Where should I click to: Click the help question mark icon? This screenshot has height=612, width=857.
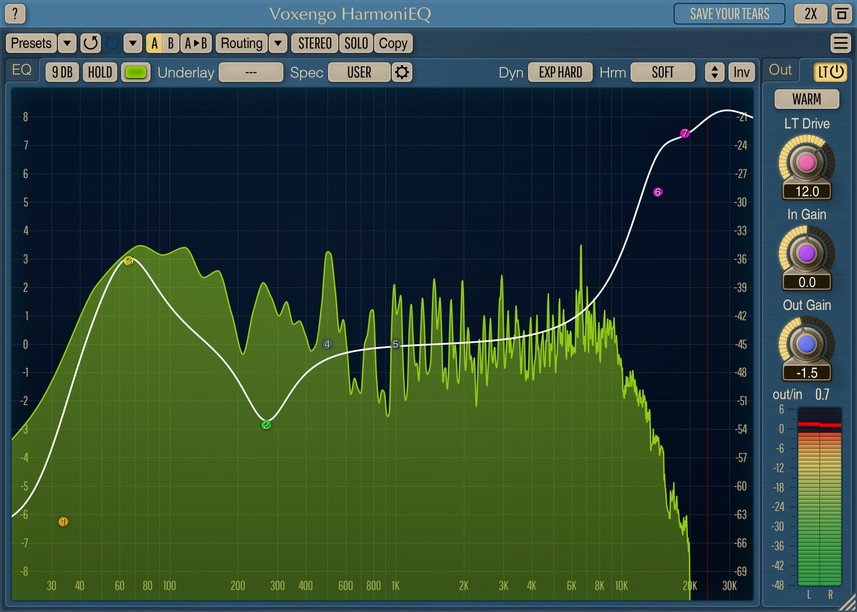pyautogui.click(x=16, y=14)
